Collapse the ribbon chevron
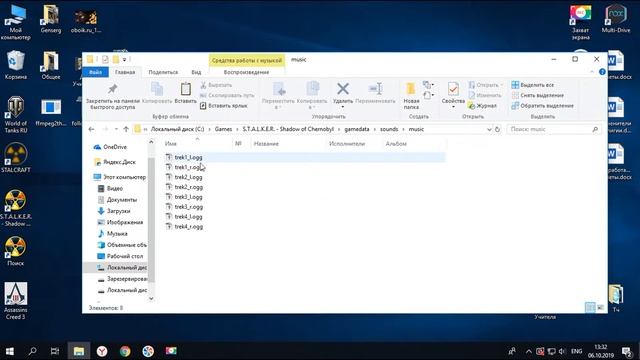This screenshot has width=640, height=360. tap(592, 72)
